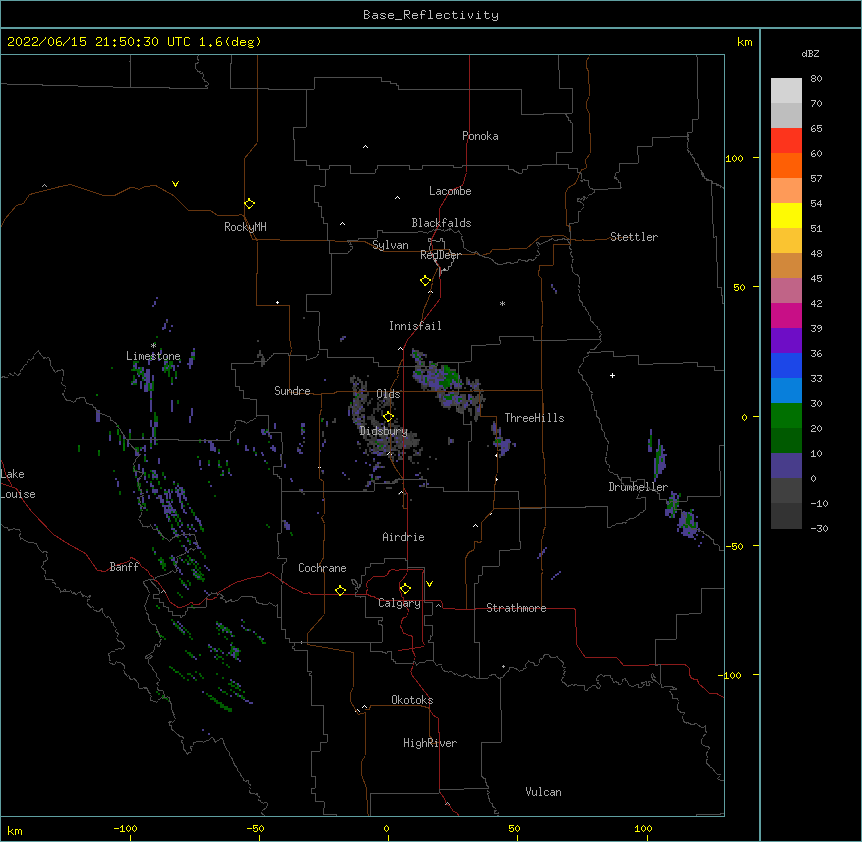Click the 50 tick on horizontal km axis
Image resolution: width=862 pixels, height=842 pixels.
tap(514, 828)
